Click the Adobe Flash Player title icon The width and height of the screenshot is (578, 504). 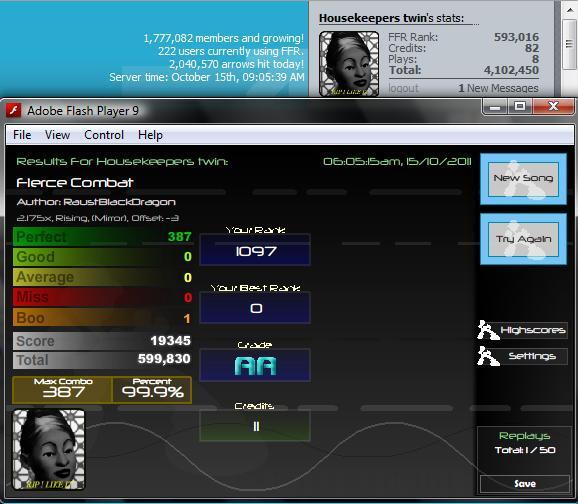click(x=14, y=110)
